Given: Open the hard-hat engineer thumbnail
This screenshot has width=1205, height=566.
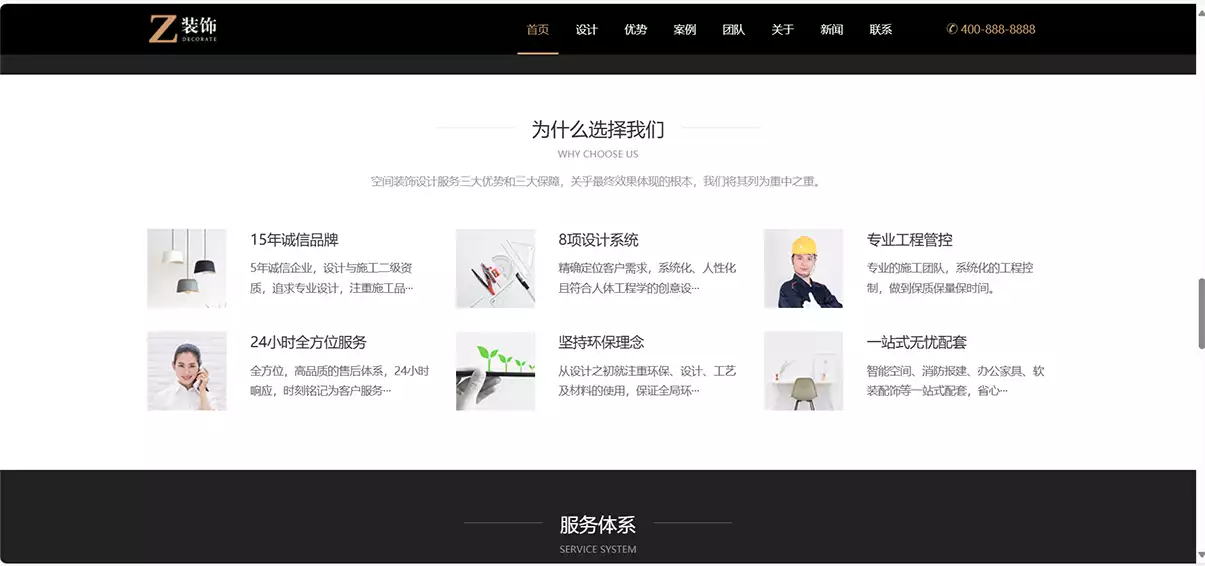Looking at the screenshot, I should pos(803,268).
